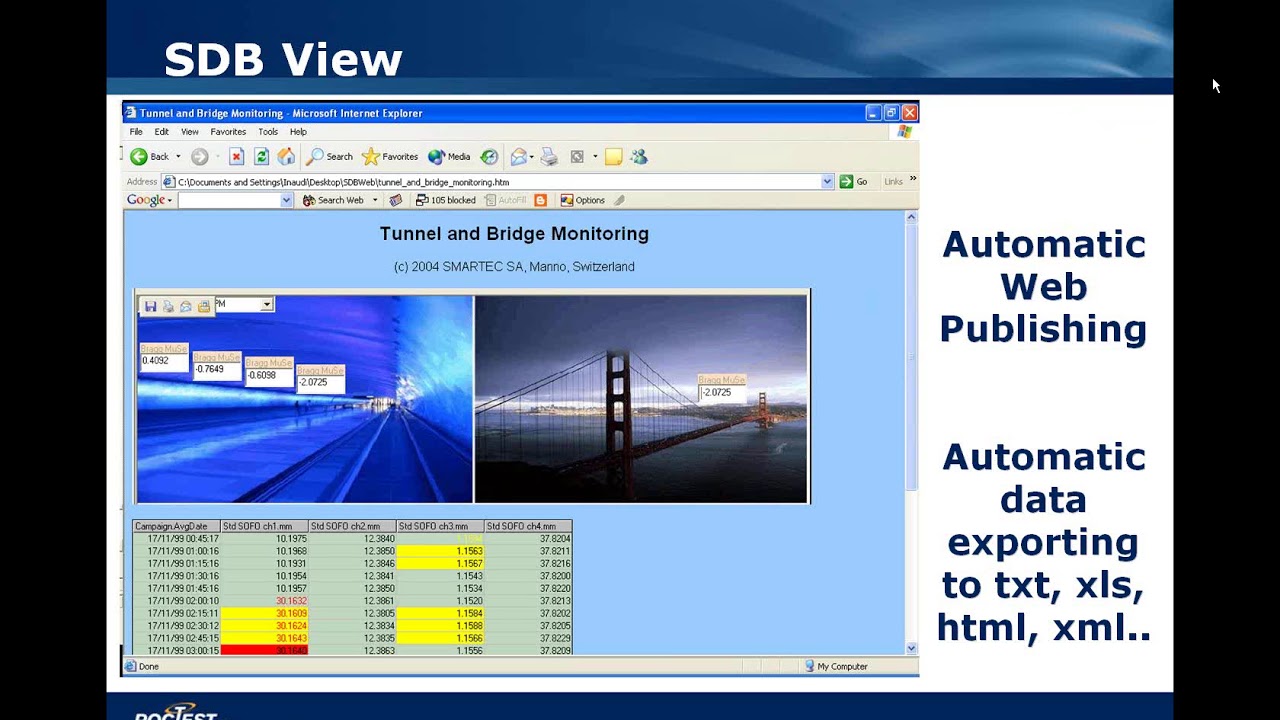This screenshot has height=720, width=1280.
Task: Click the Mail envelope icon
Action: (x=517, y=156)
